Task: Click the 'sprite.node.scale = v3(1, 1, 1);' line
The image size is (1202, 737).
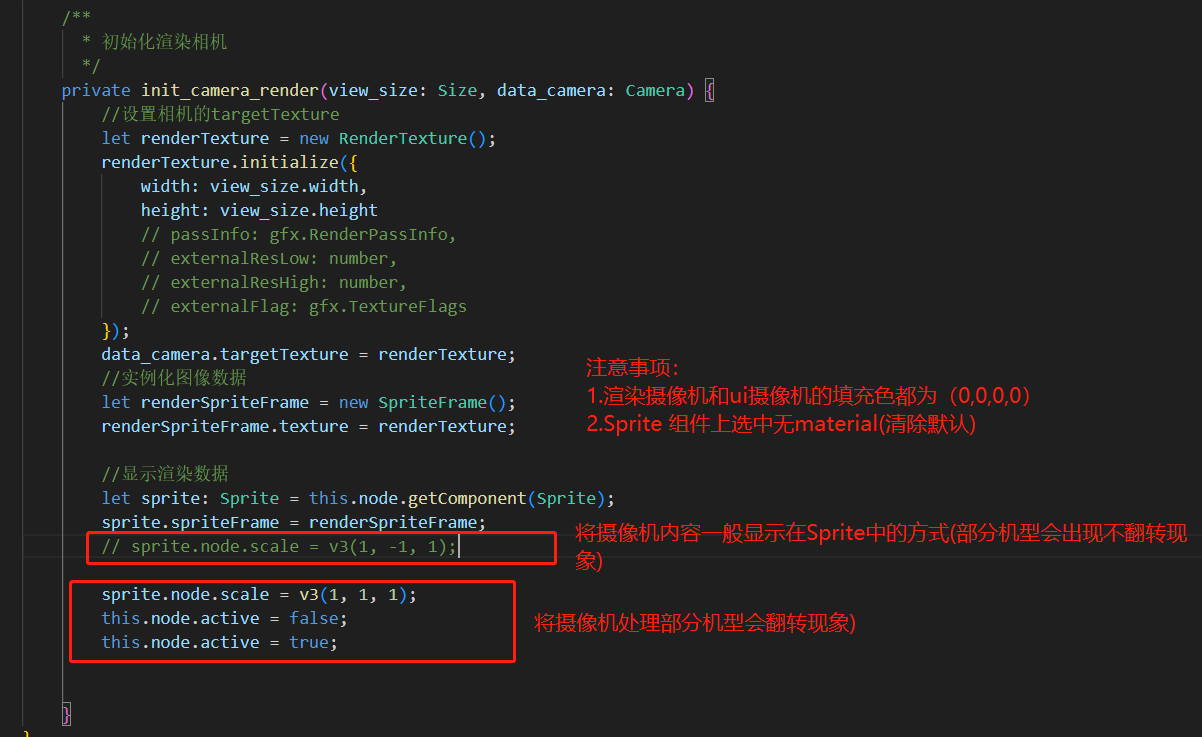Action: pos(259,594)
